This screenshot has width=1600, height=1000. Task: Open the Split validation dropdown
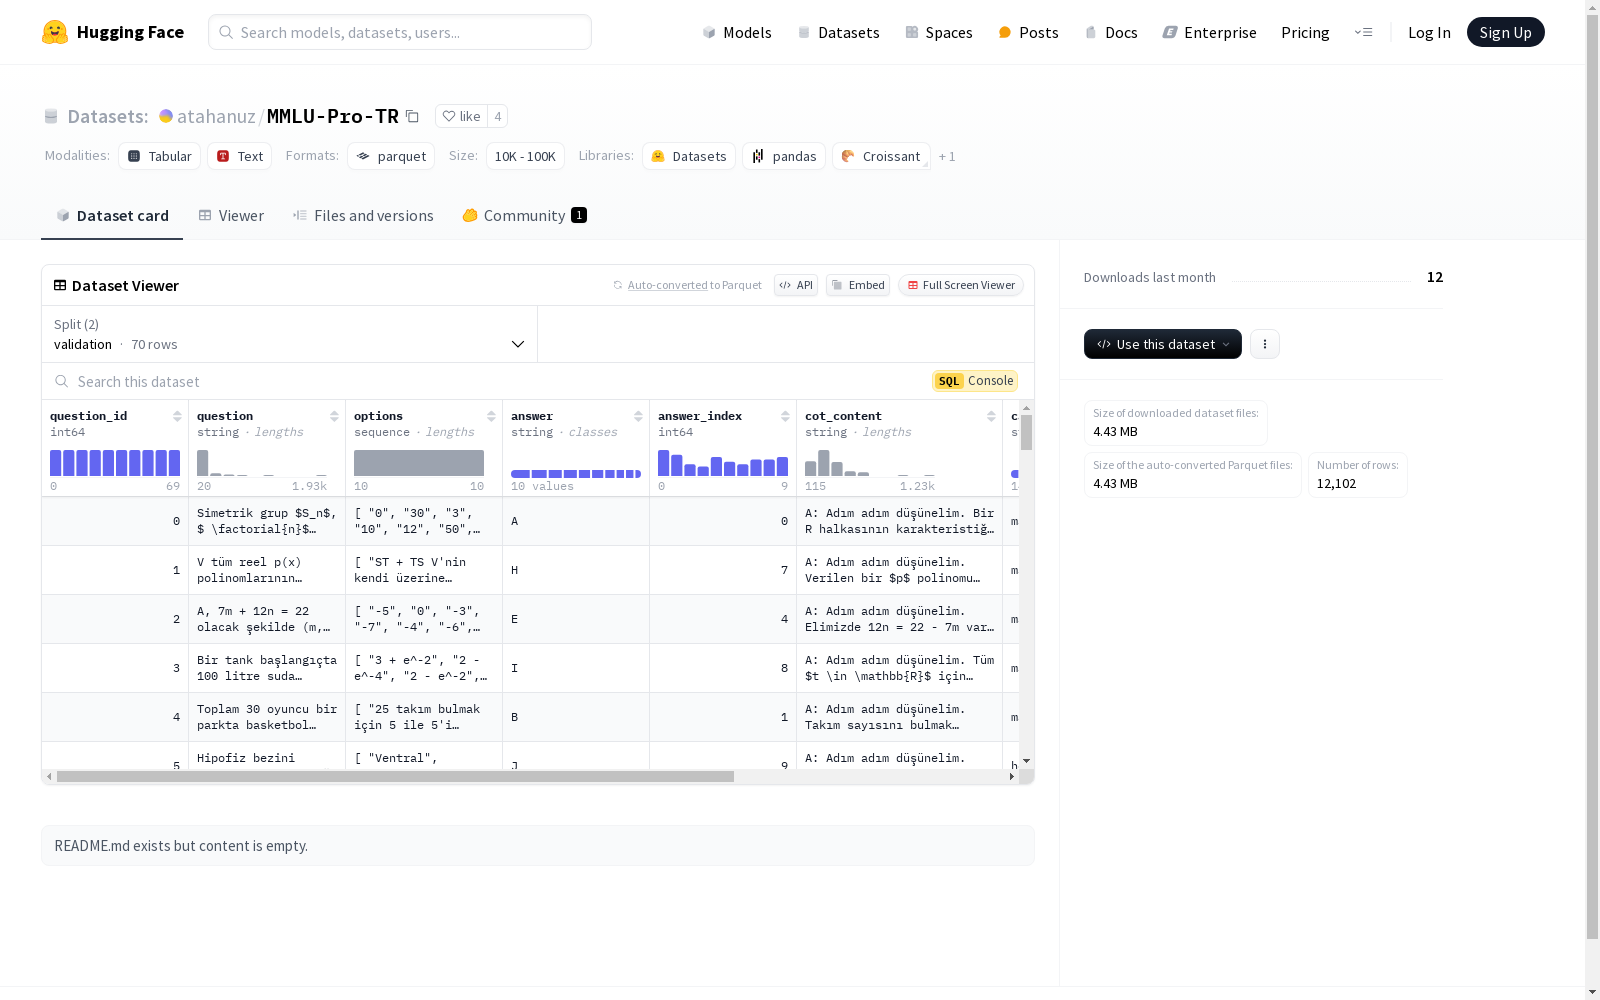pyautogui.click(x=289, y=334)
